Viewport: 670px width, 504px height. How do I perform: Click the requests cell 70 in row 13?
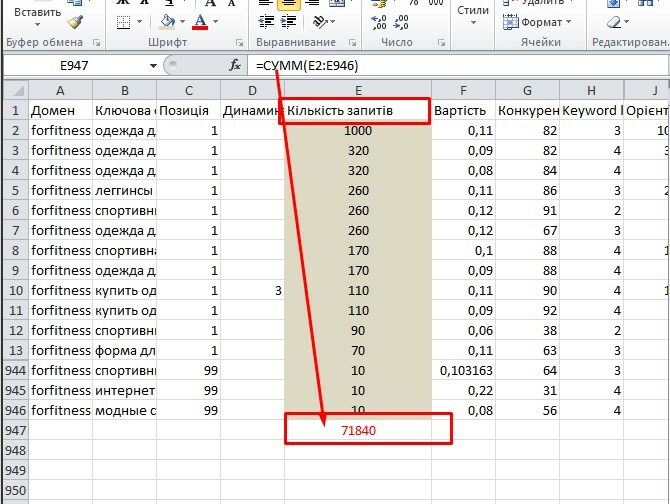(358, 350)
